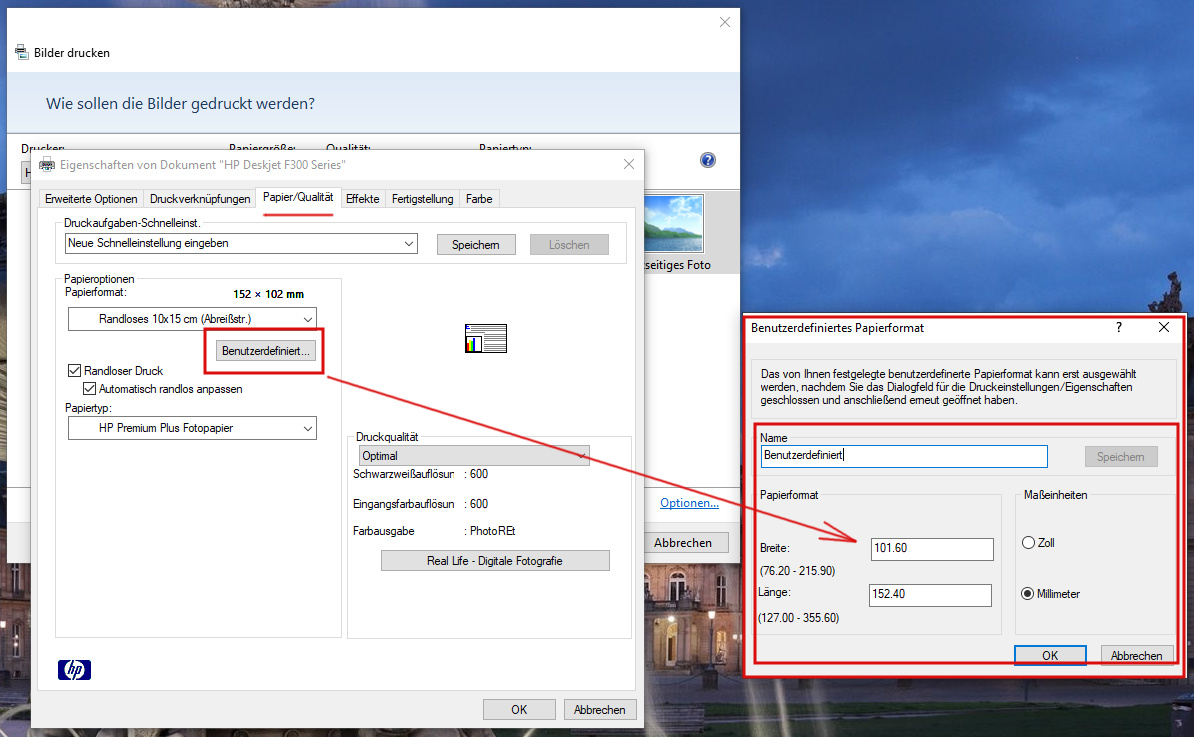The height and width of the screenshot is (737, 1194).
Task: Click the Schwarzweißauflösung value 600
Action: pos(479,474)
